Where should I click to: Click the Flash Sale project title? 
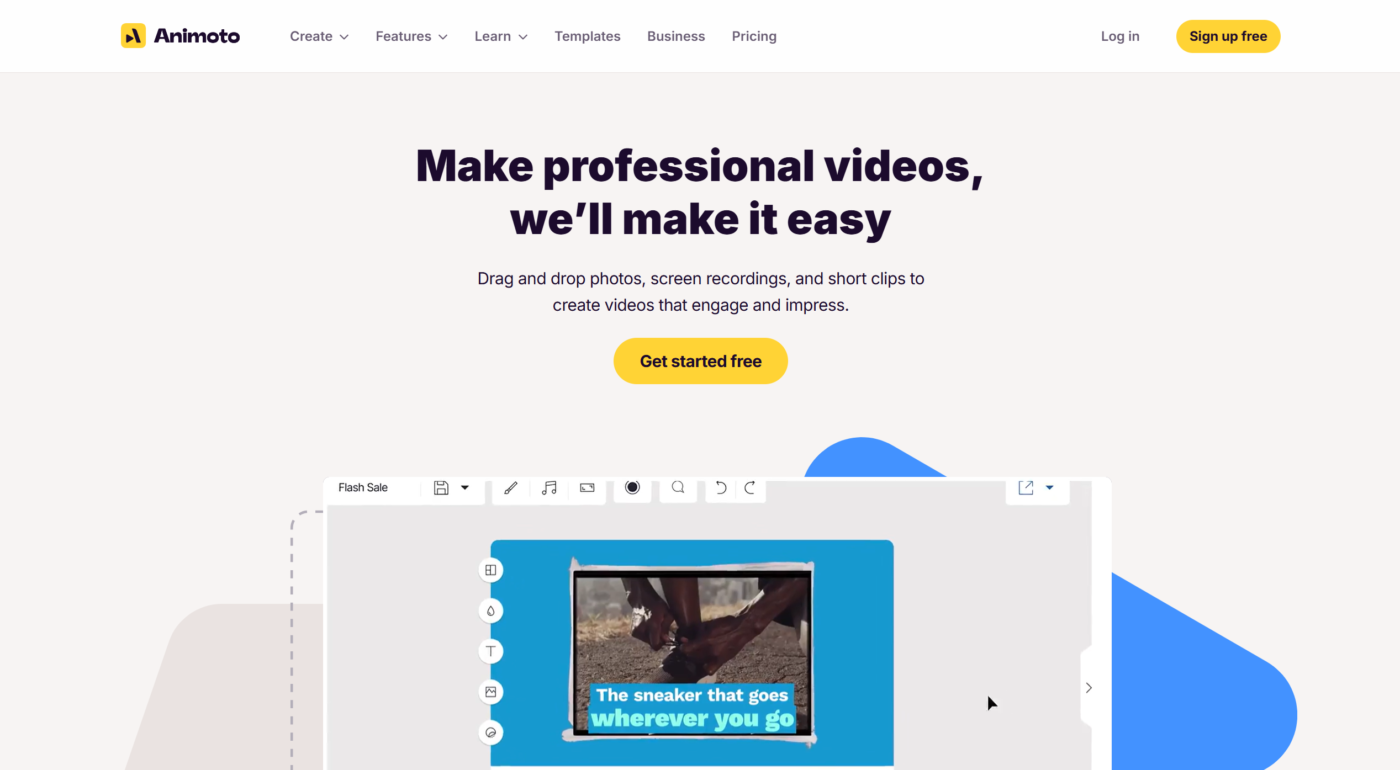point(363,488)
